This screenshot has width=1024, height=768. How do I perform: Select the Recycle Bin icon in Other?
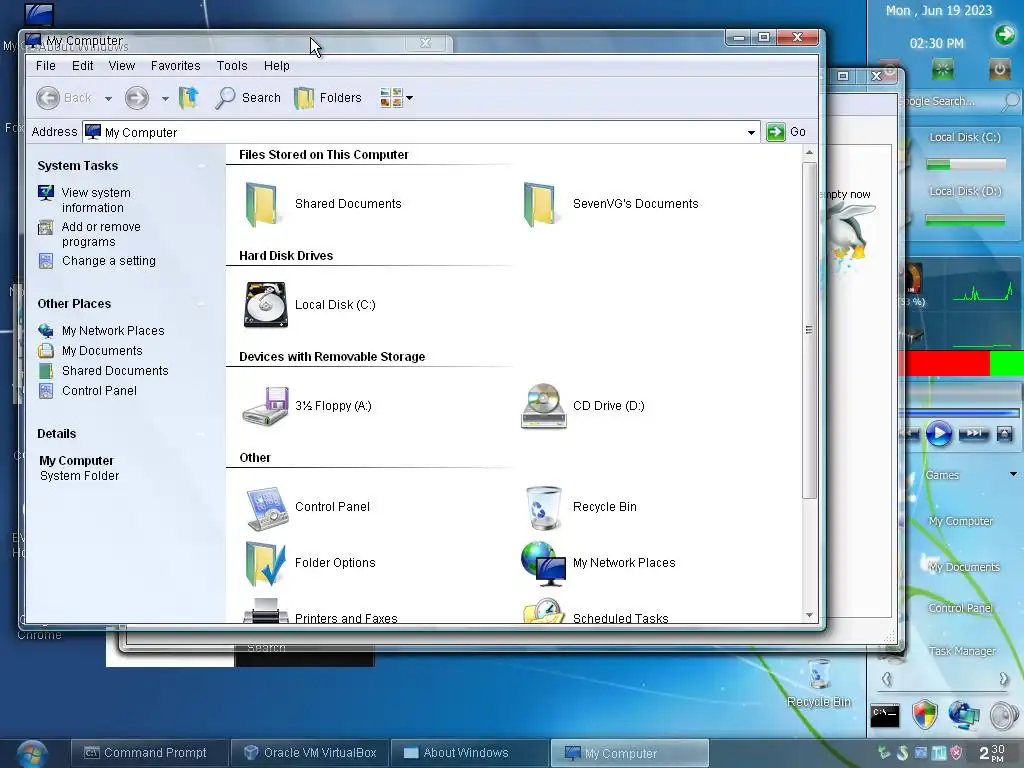[x=543, y=507]
